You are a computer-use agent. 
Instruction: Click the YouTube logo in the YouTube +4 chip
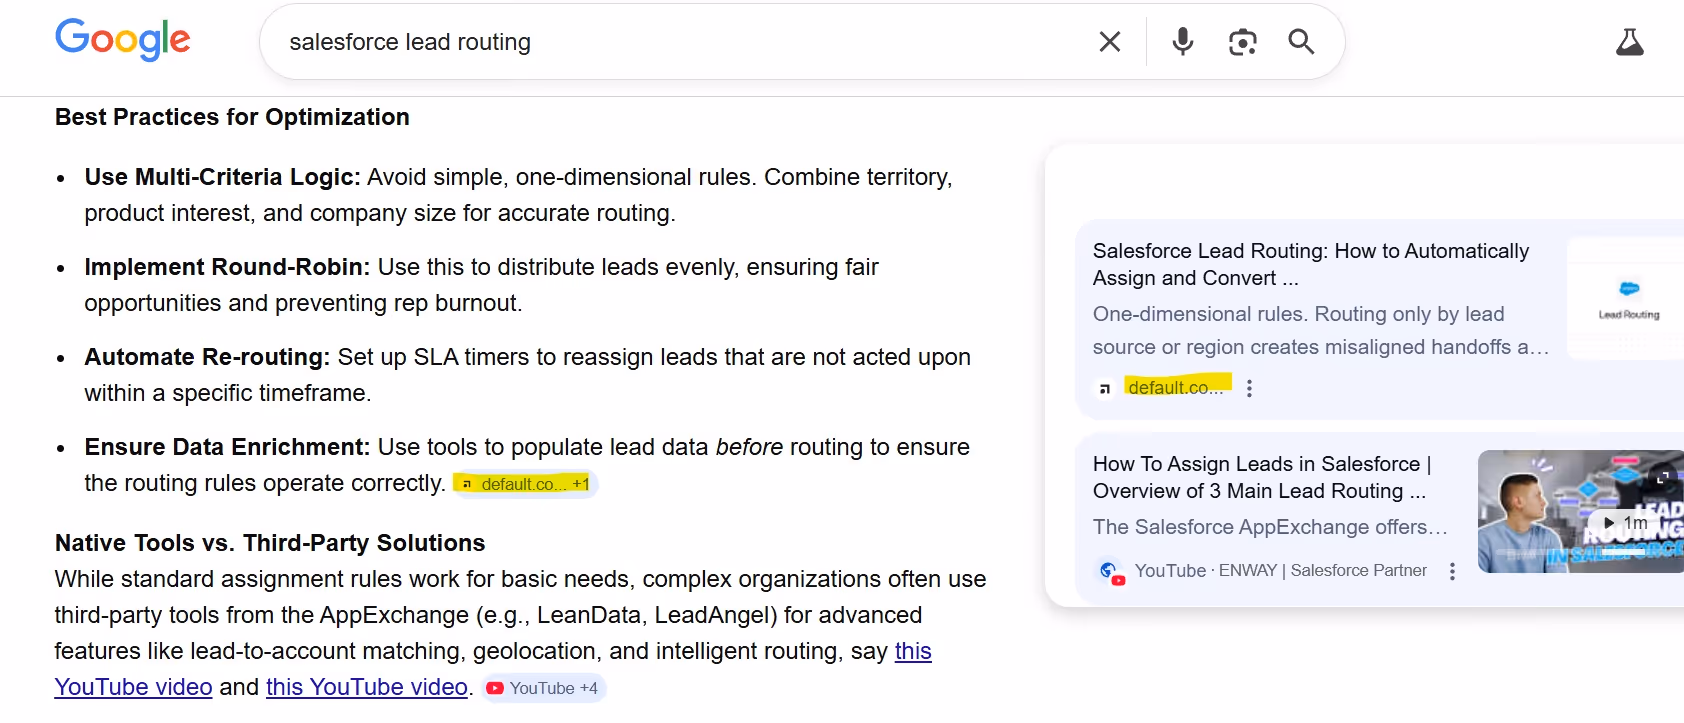[495, 688]
